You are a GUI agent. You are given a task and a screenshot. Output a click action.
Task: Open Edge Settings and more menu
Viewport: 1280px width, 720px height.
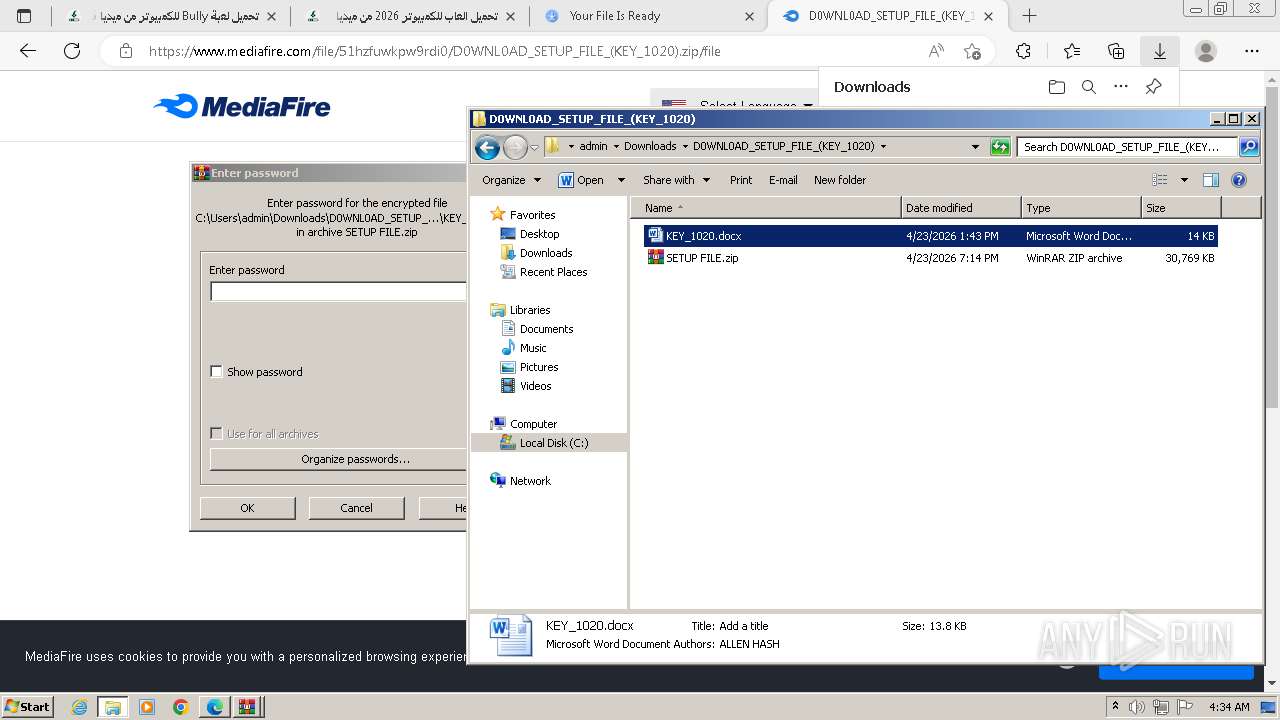(1252, 51)
